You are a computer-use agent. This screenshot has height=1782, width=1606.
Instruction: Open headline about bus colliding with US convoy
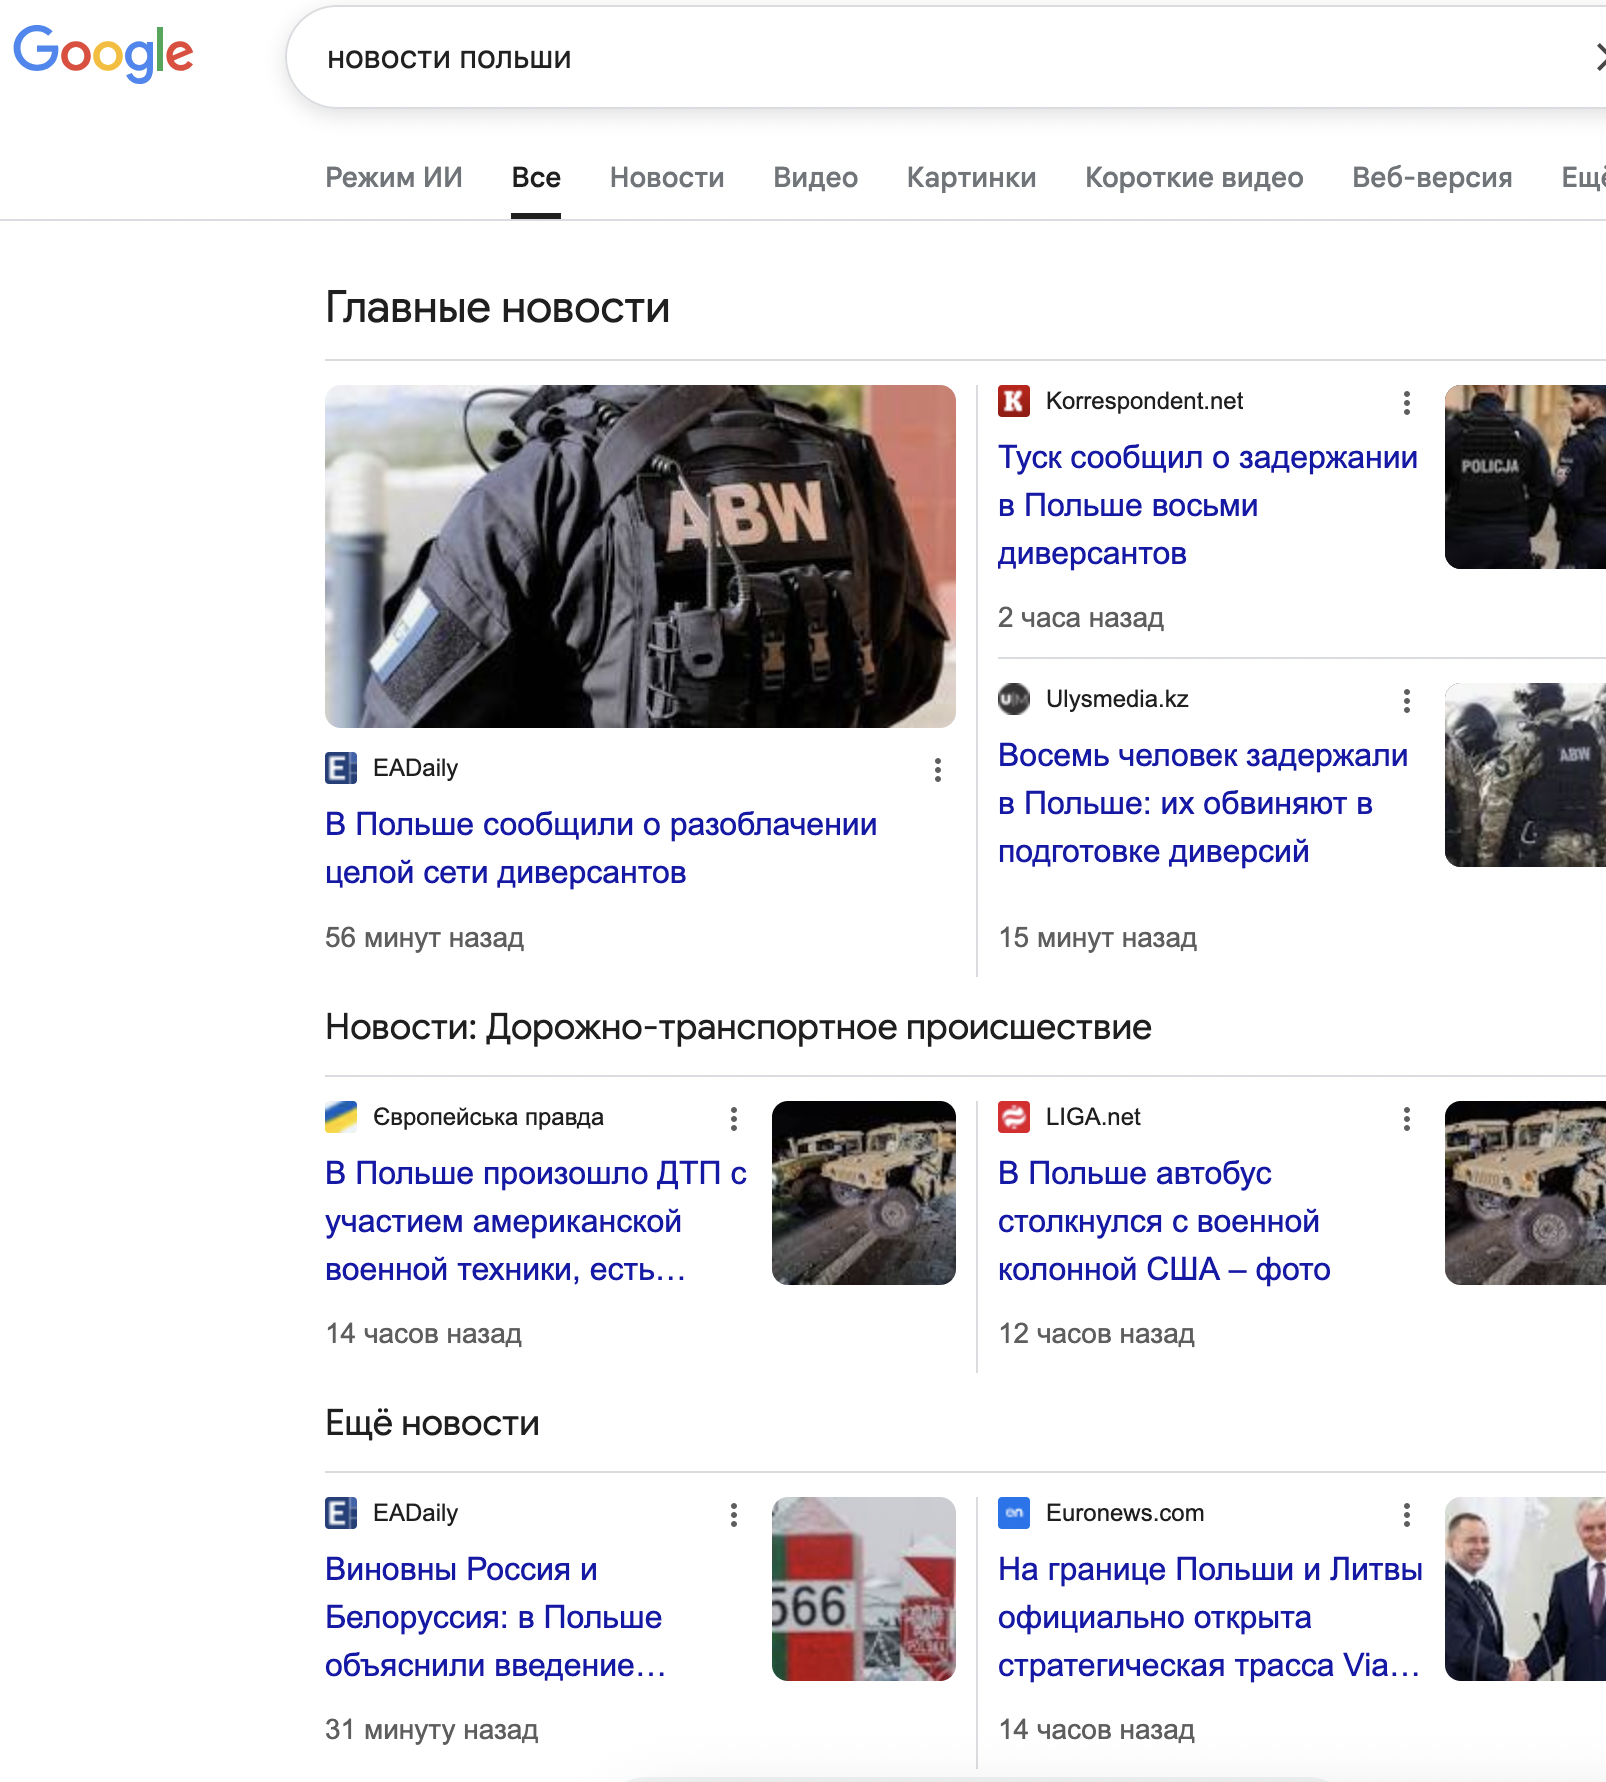(x=1163, y=1221)
